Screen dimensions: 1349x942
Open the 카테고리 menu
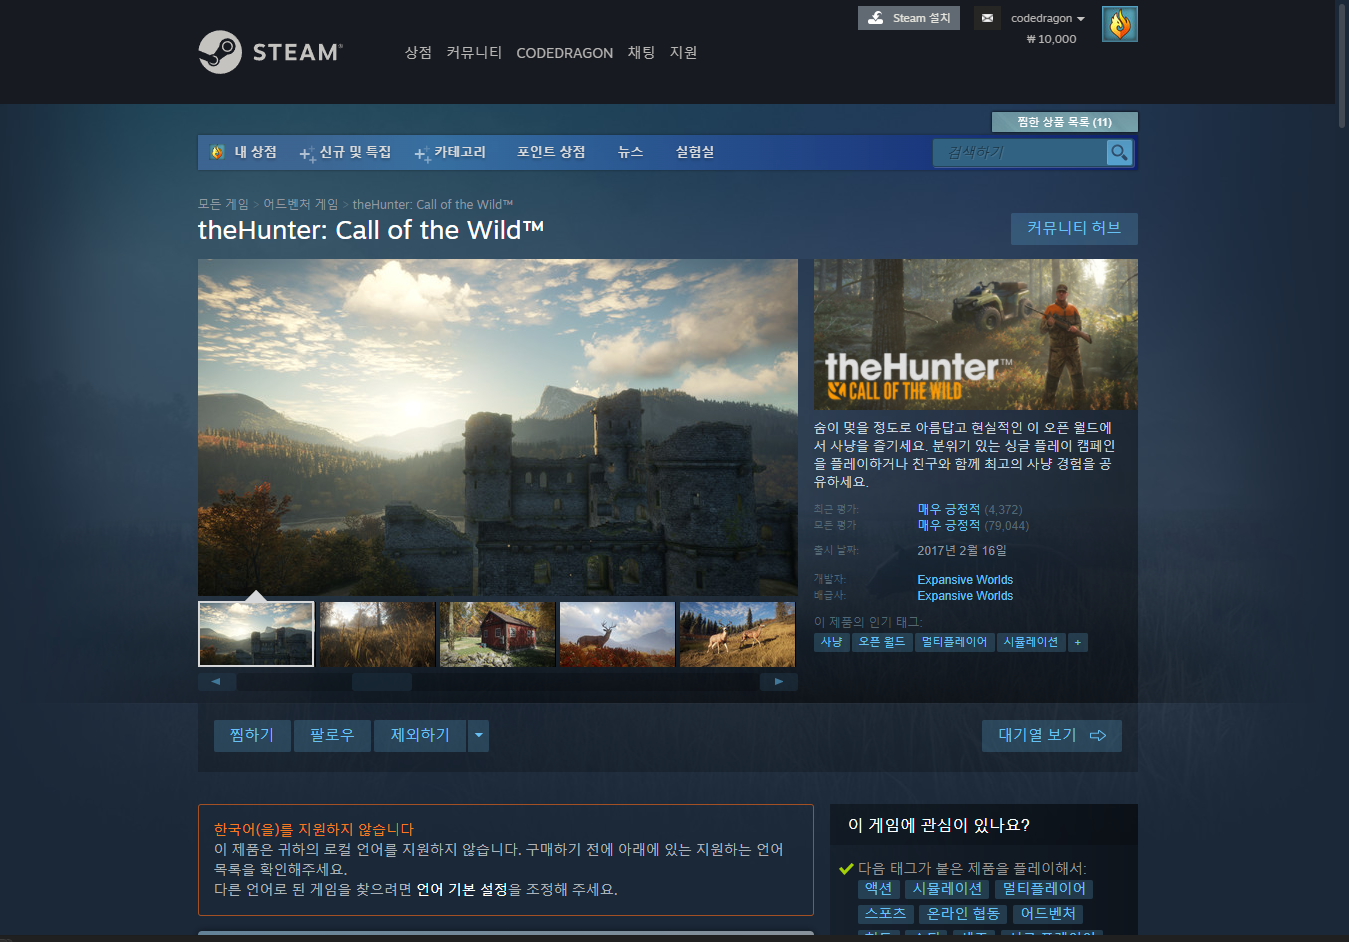451,152
